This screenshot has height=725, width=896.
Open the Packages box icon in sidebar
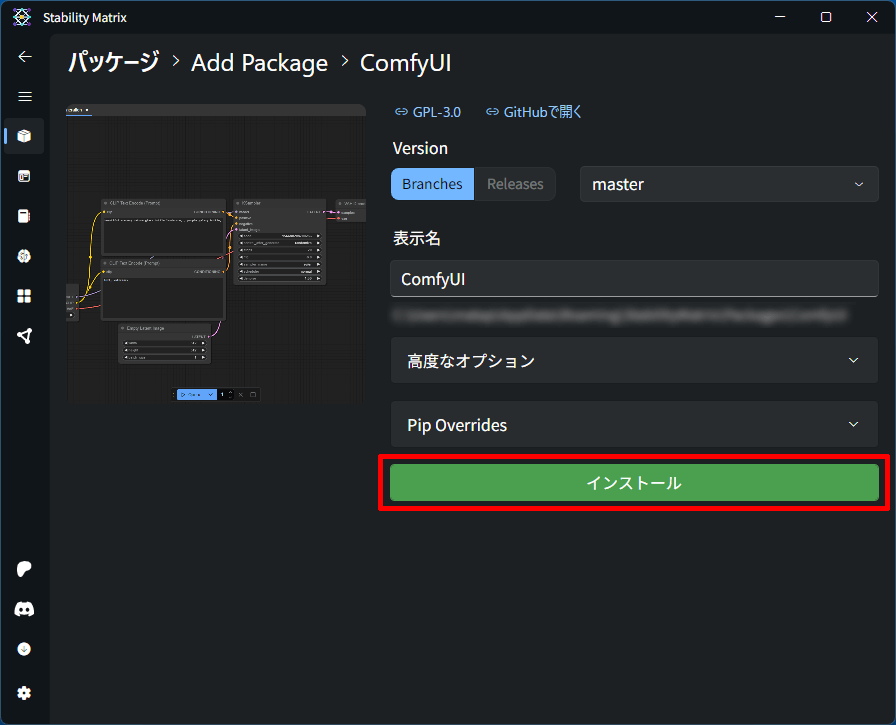tap(24, 136)
